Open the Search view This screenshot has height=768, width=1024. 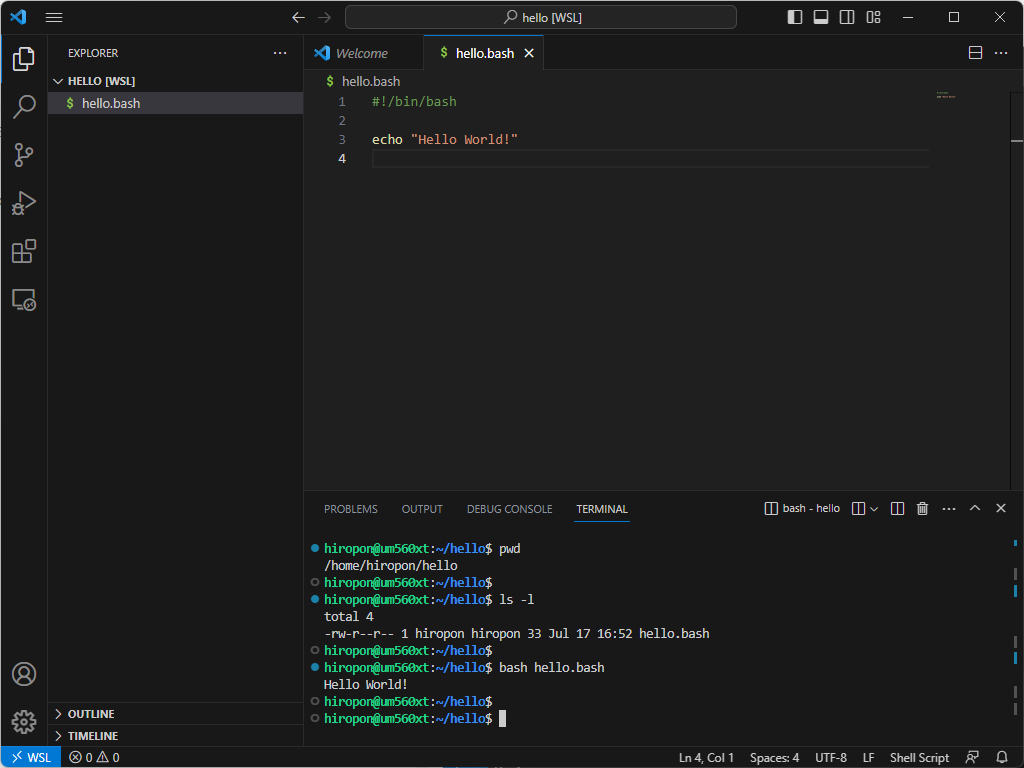pyautogui.click(x=24, y=106)
